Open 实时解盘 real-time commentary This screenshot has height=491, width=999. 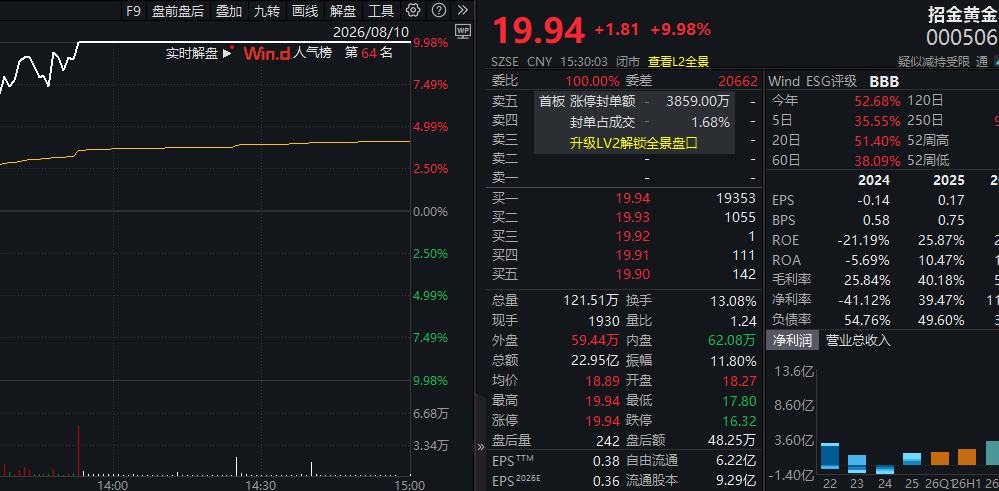(192, 53)
